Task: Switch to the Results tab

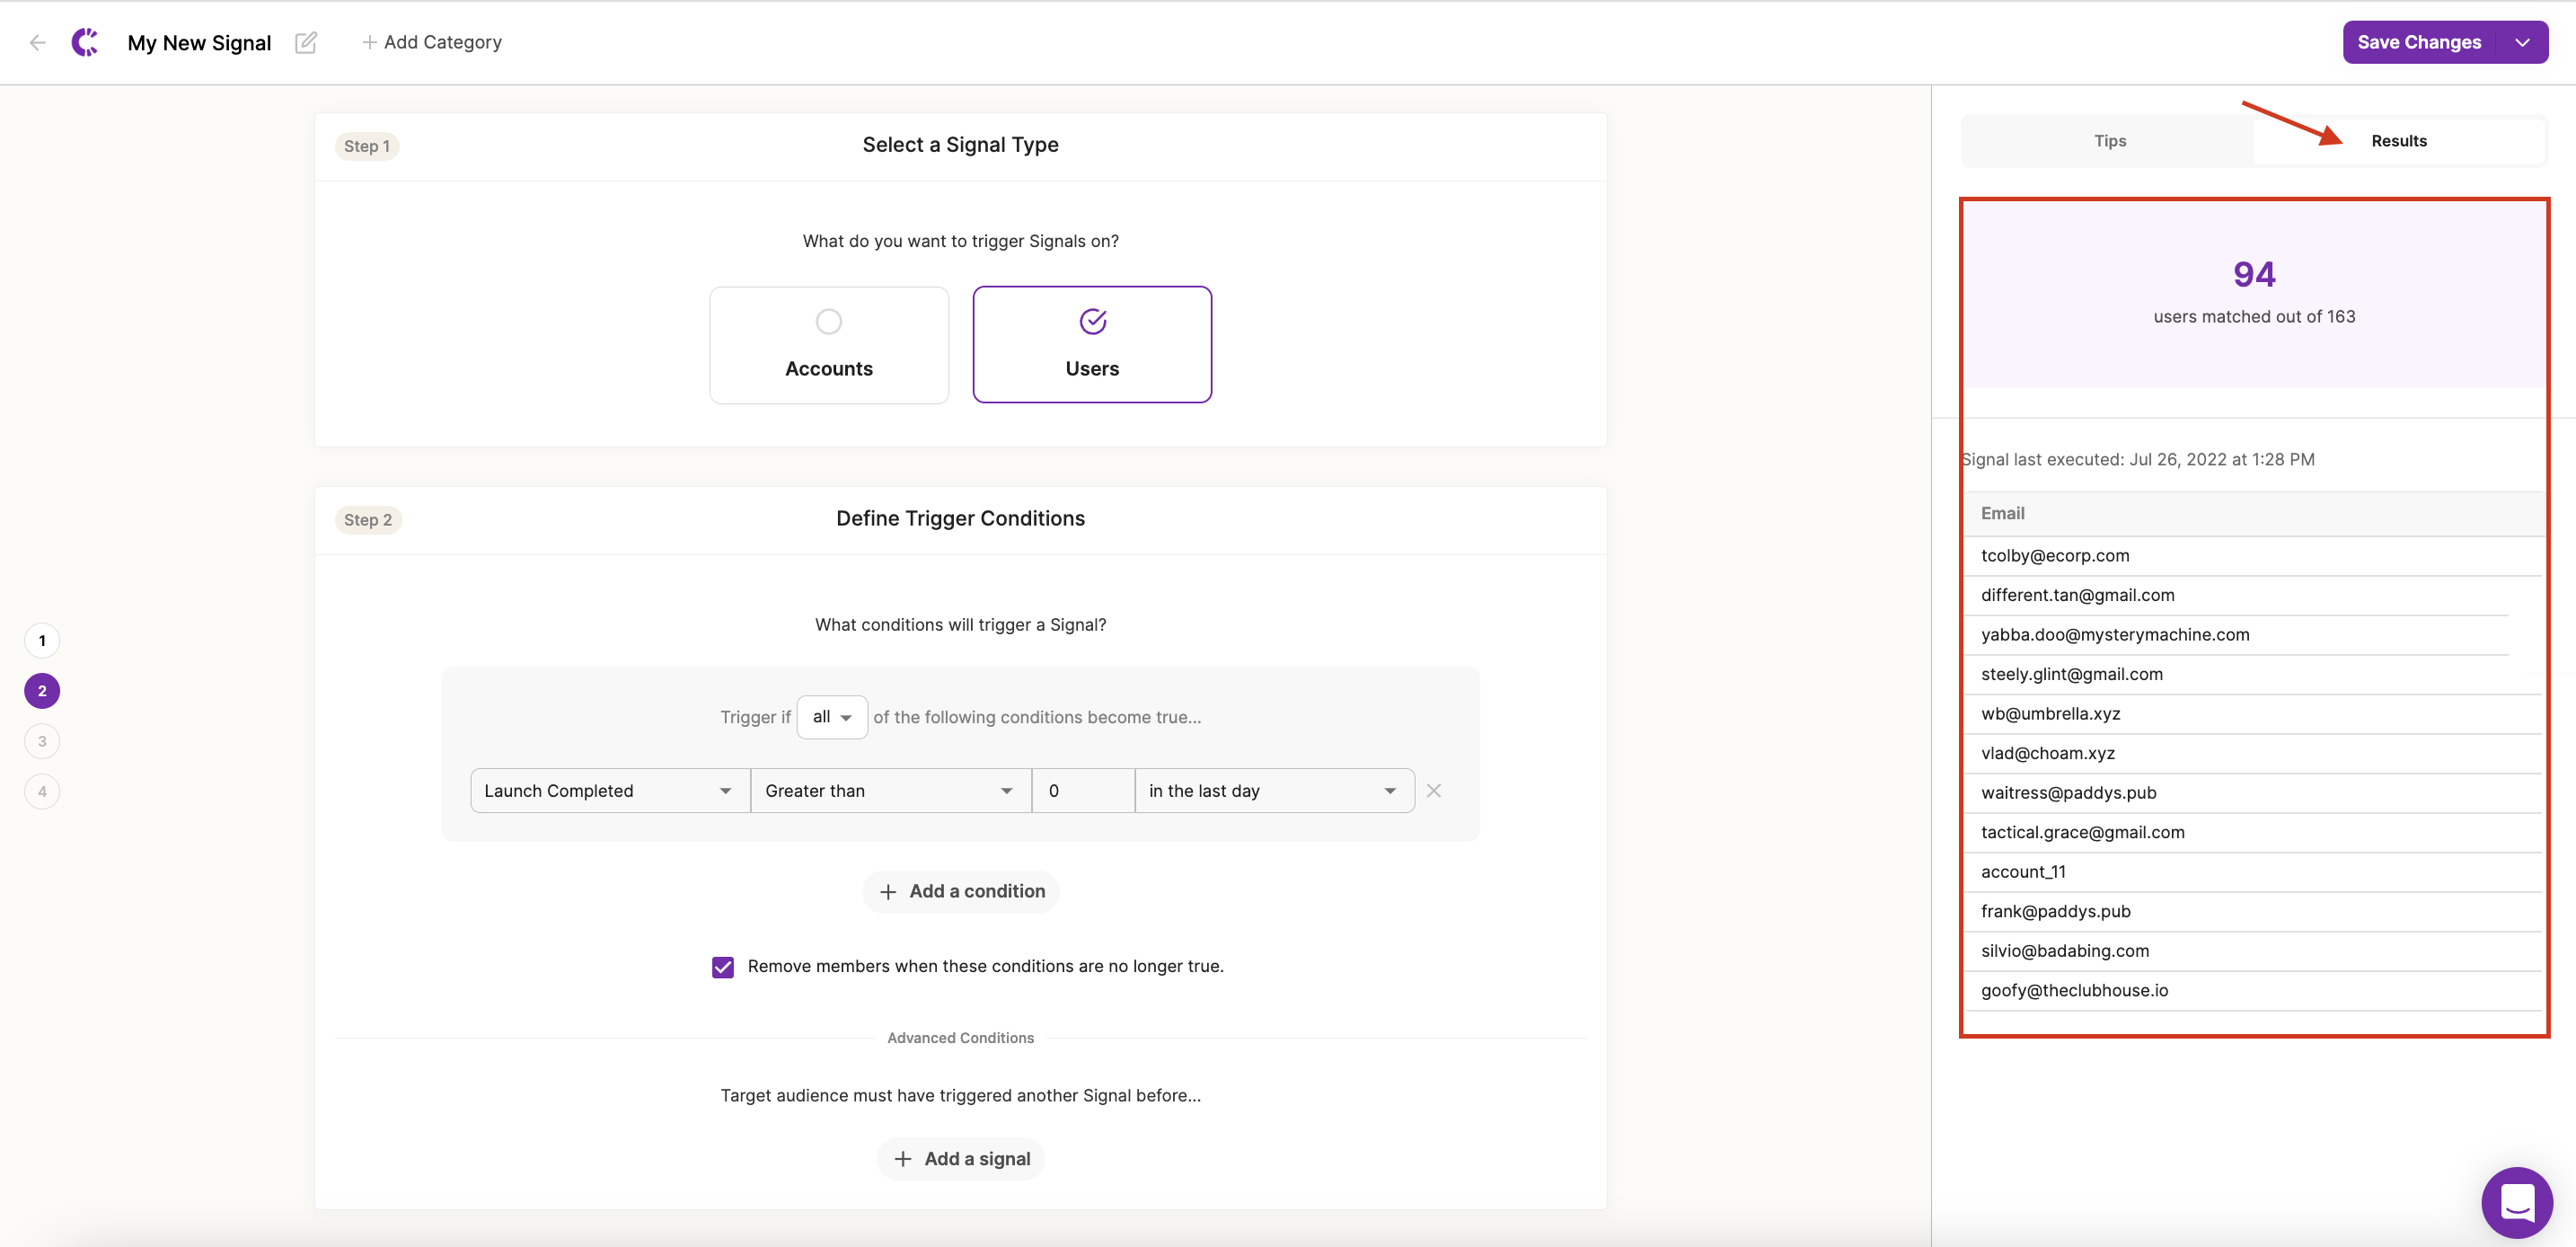Action: pos(2398,141)
